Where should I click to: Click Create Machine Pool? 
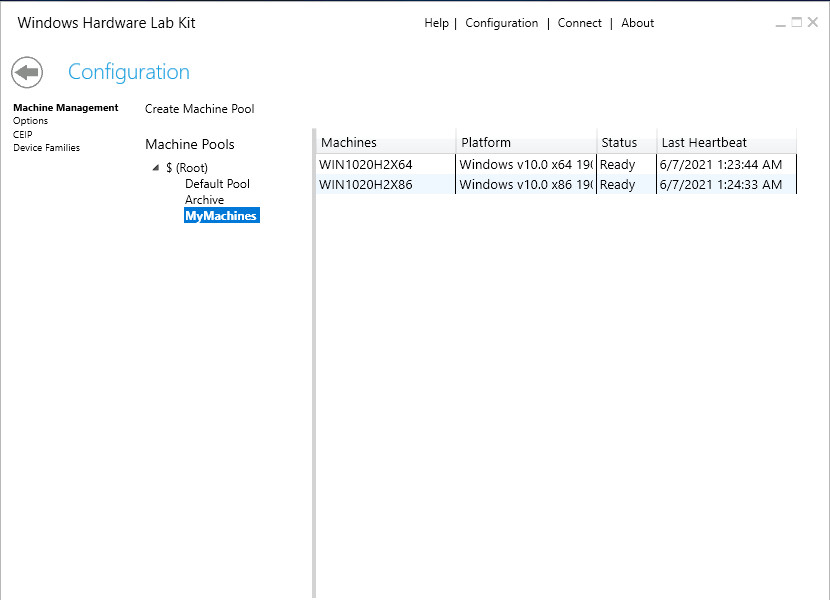200,109
